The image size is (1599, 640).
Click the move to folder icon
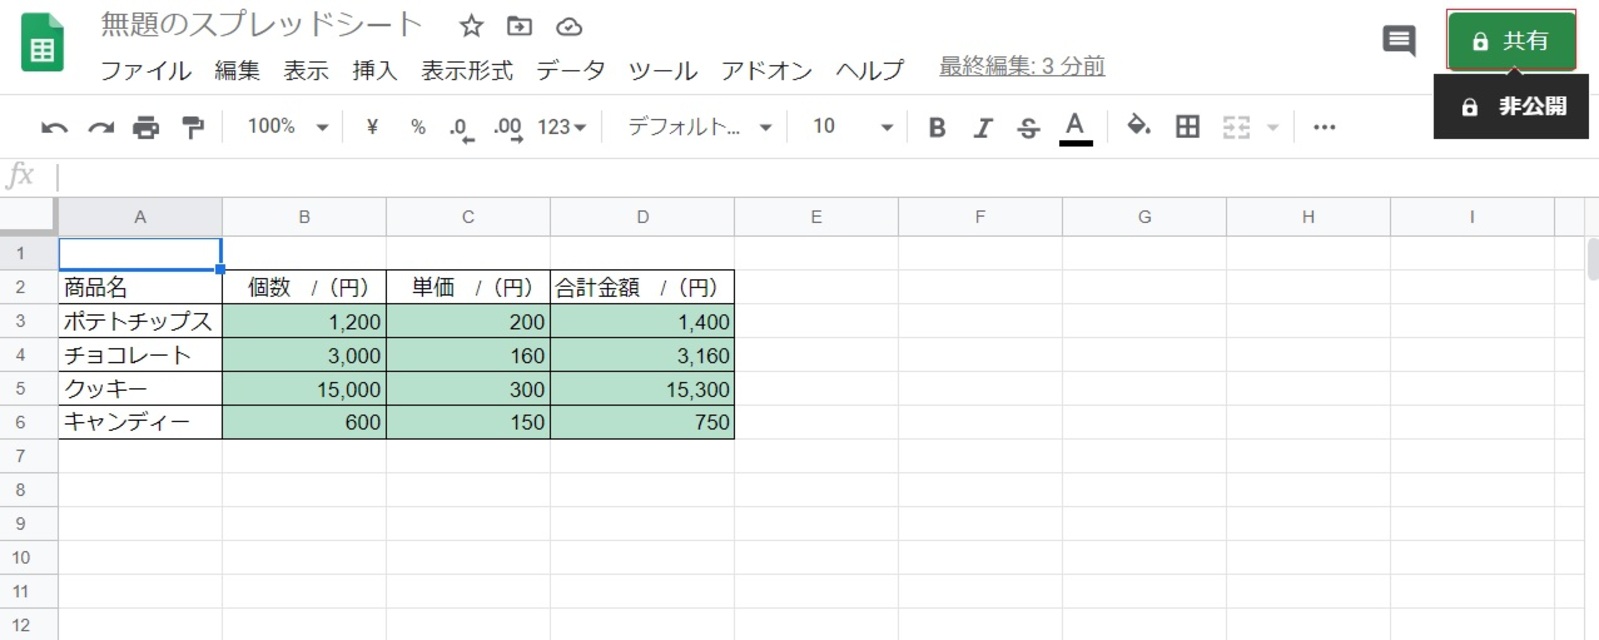coord(519,27)
